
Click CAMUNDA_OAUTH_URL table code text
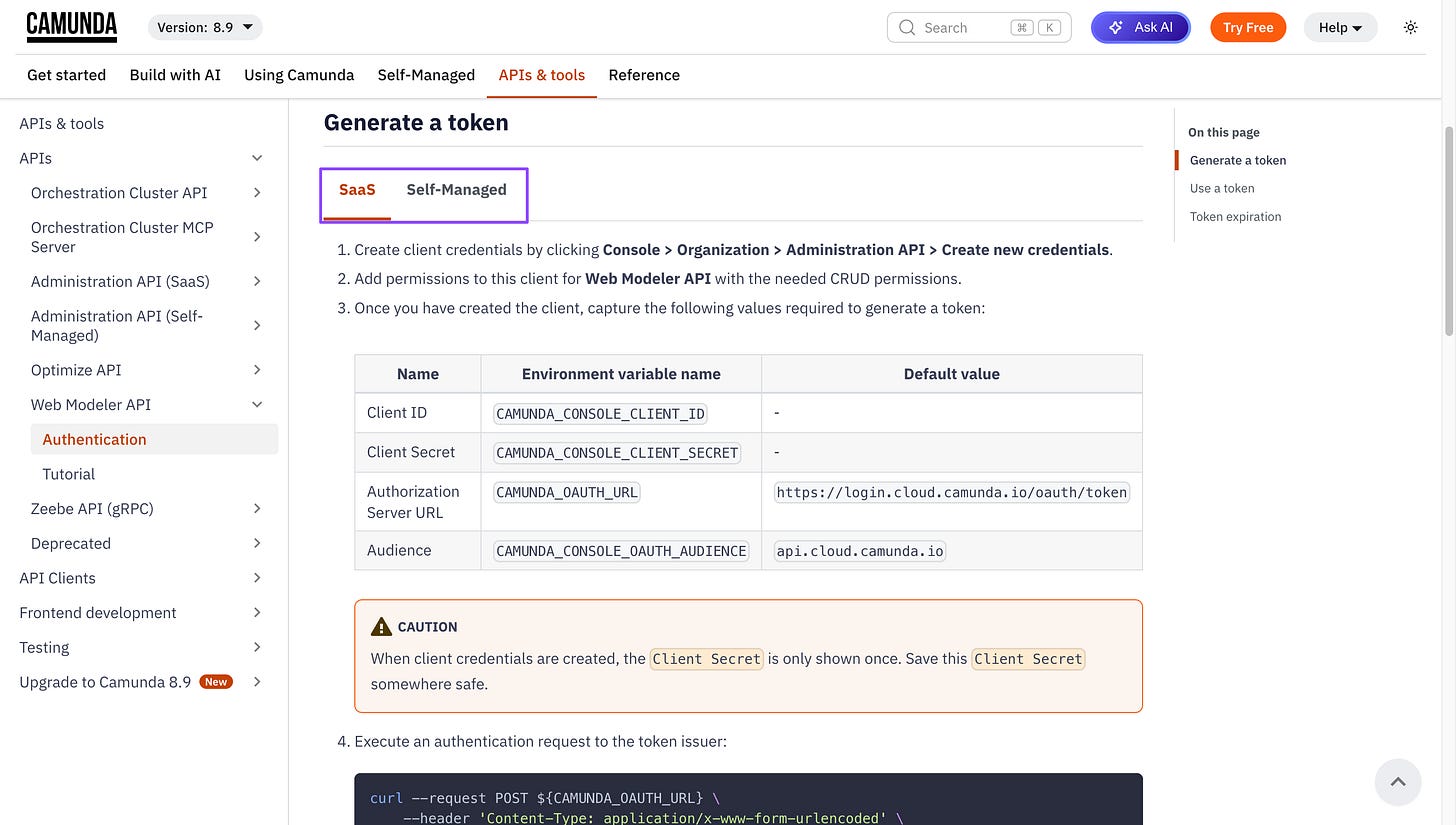pos(567,491)
